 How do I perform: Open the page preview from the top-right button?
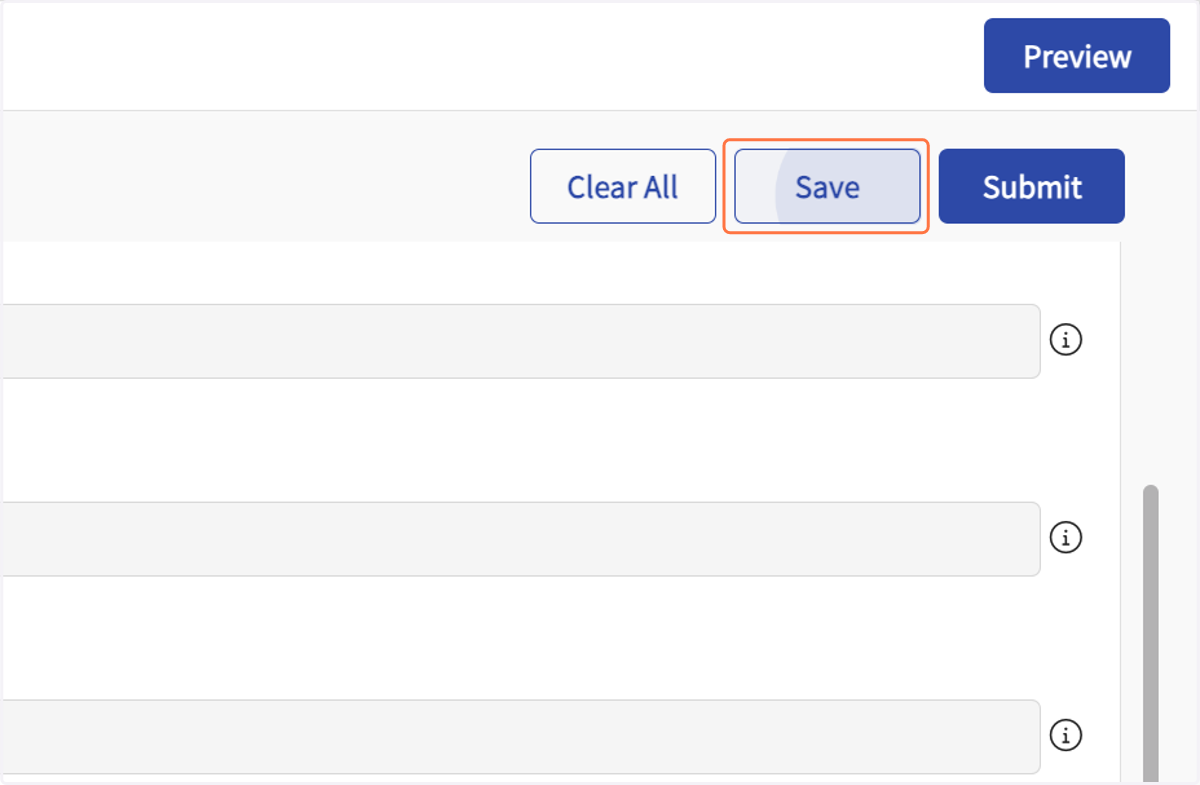point(1077,56)
